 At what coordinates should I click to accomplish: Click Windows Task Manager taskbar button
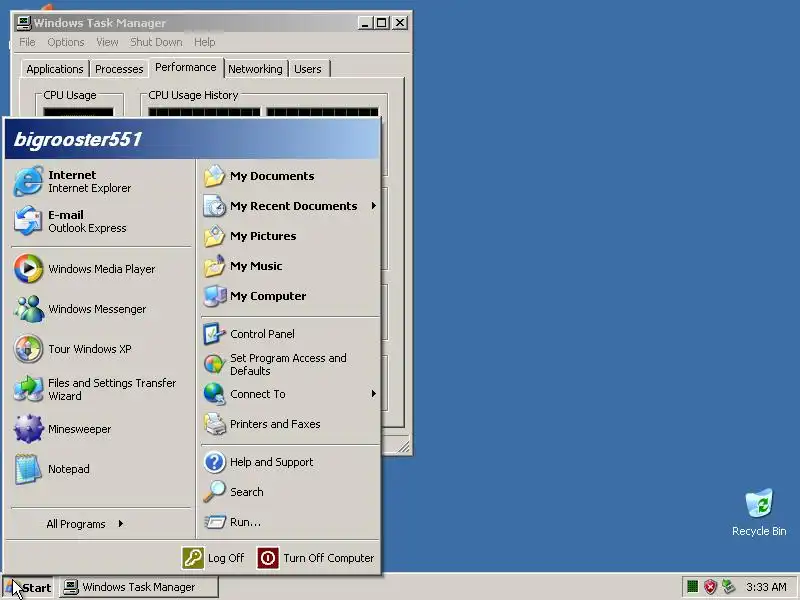(138, 587)
